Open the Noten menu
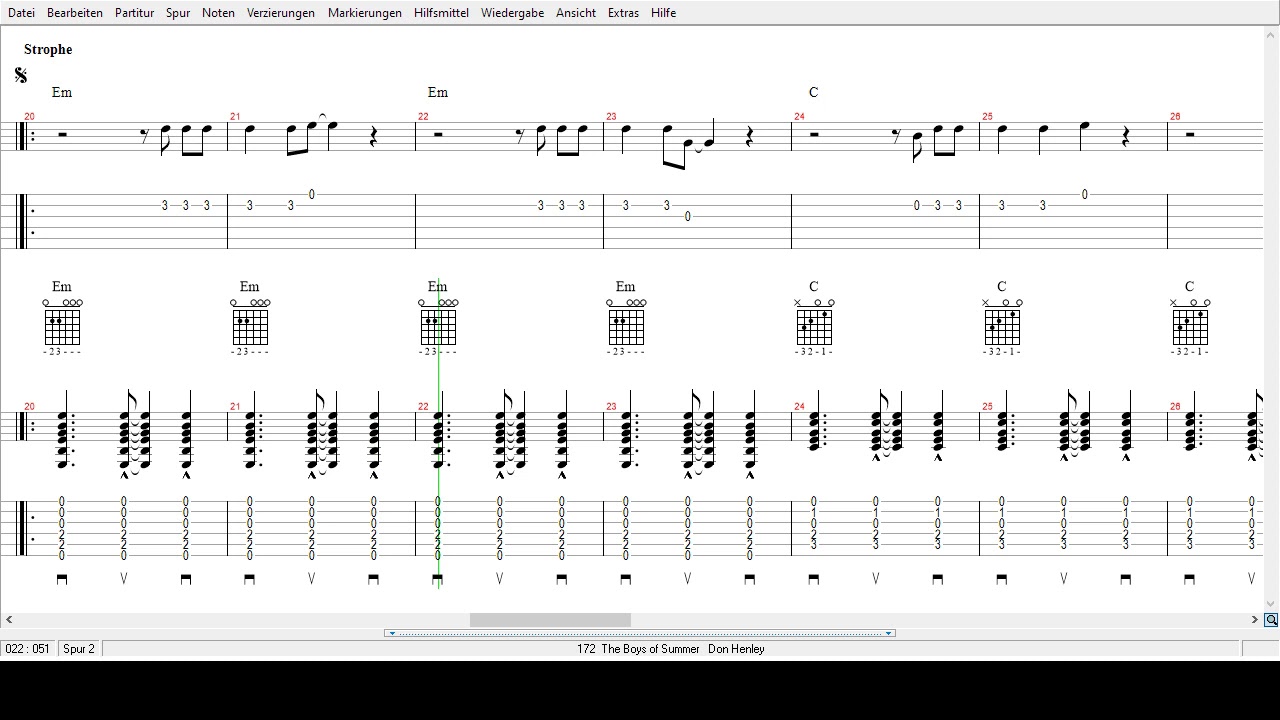The height and width of the screenshot is (720, 1280). [218, 13]
